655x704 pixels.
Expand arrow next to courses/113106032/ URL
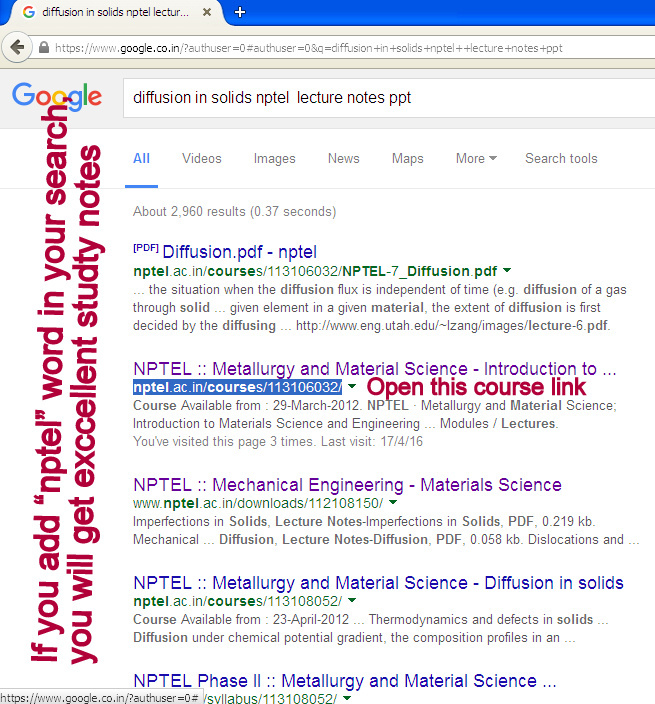coord(352,386)
